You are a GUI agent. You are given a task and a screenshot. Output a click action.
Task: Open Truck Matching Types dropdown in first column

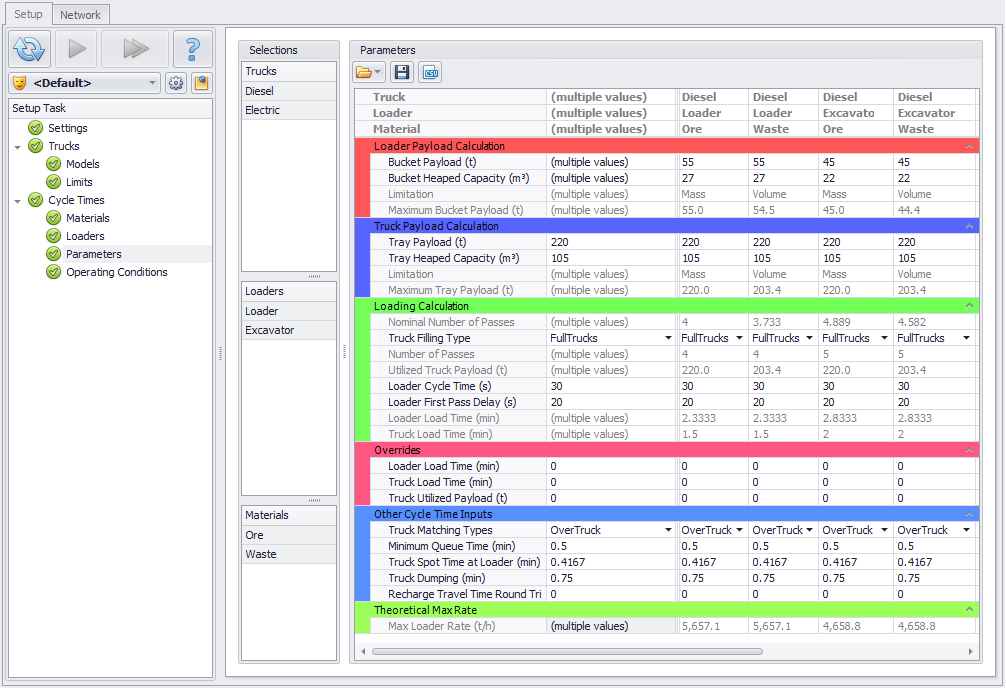[x=668, y=530]
